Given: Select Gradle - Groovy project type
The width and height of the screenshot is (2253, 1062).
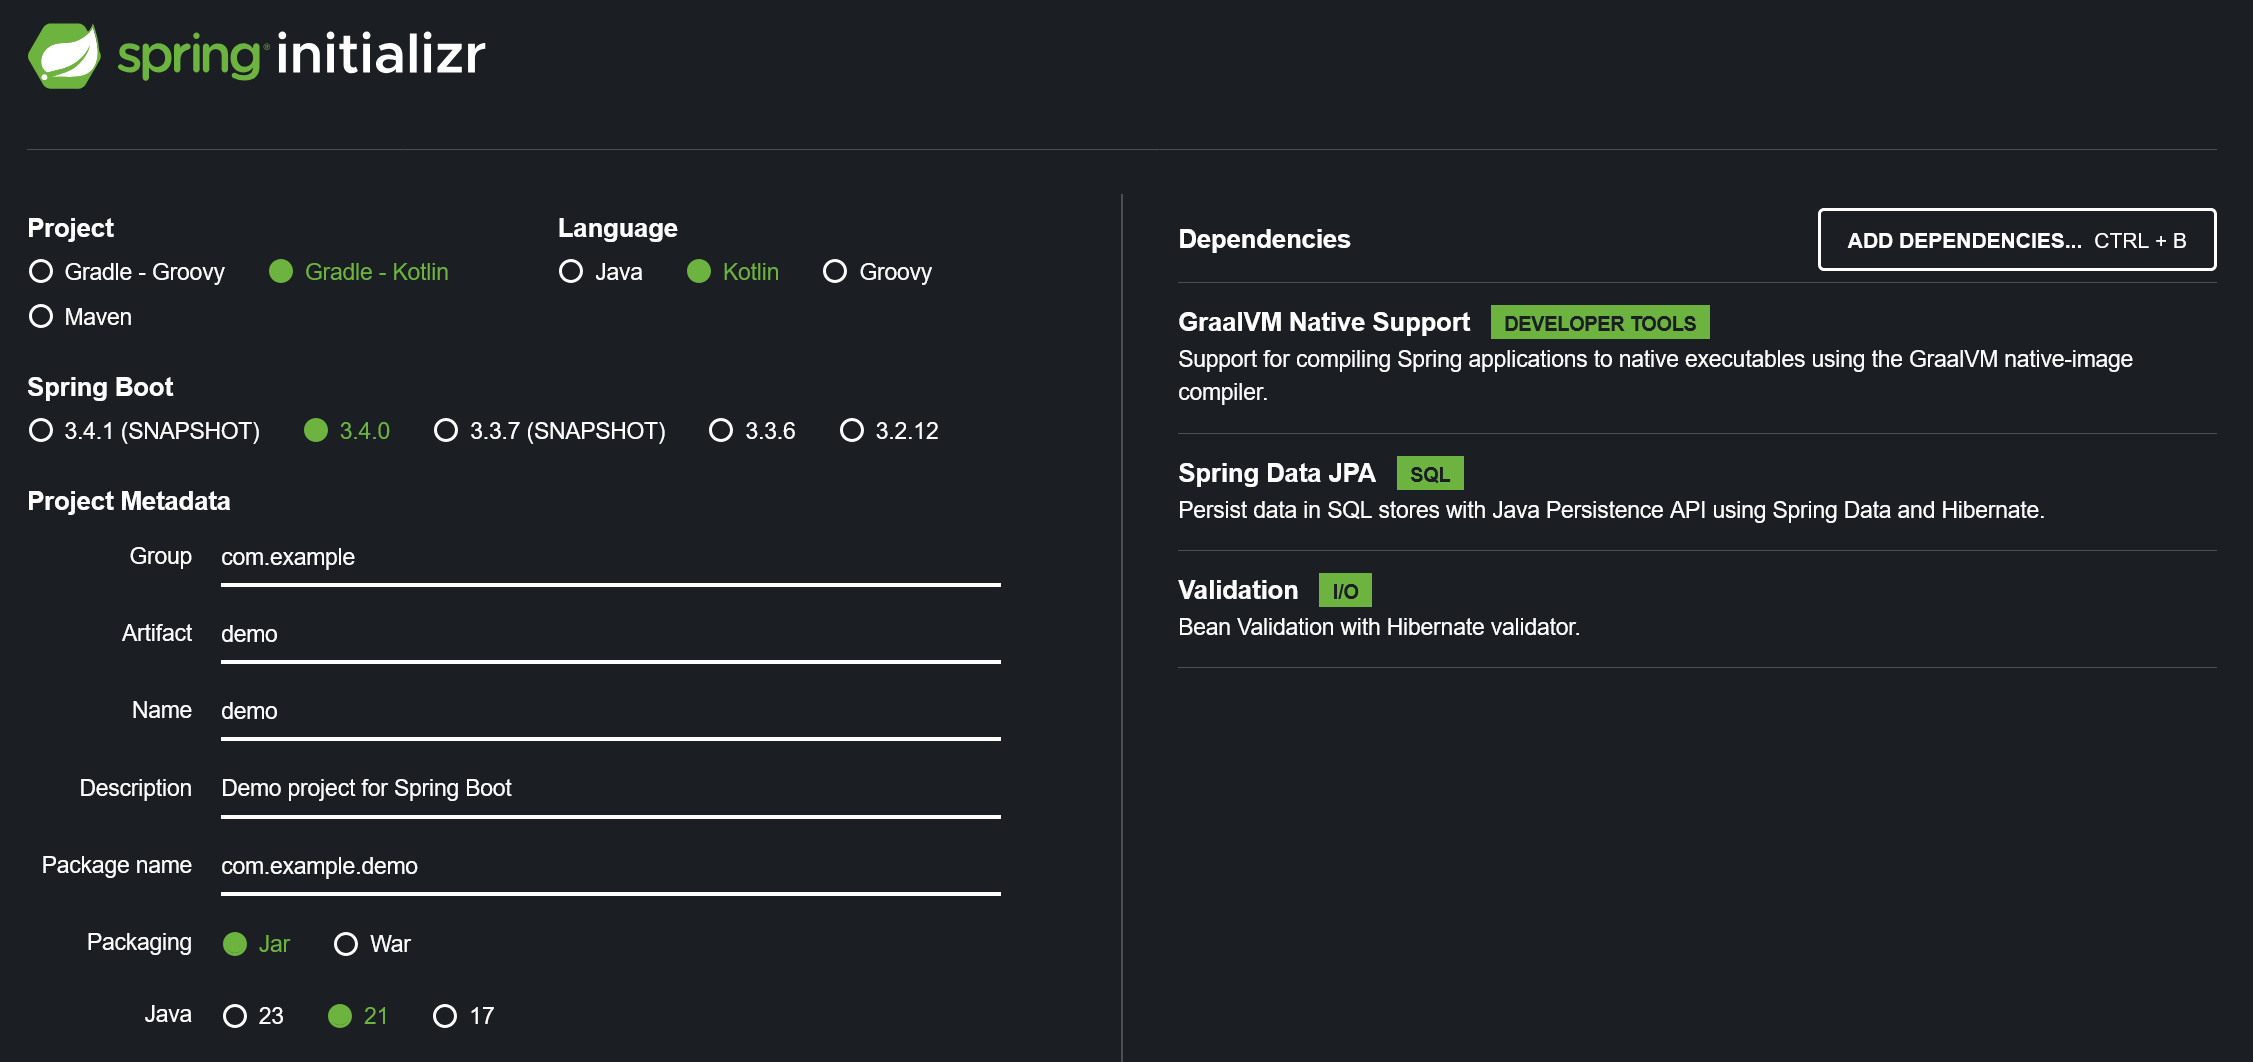Looking at the screenshot, I should (x=127, y=272).
